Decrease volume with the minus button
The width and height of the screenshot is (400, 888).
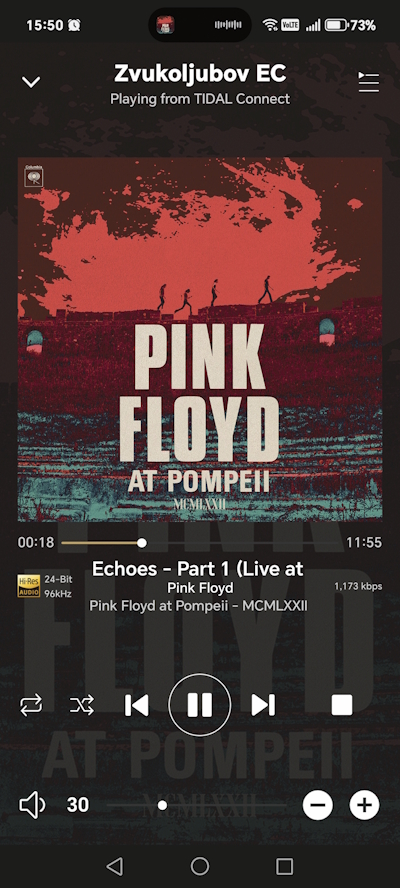(317, 805)
